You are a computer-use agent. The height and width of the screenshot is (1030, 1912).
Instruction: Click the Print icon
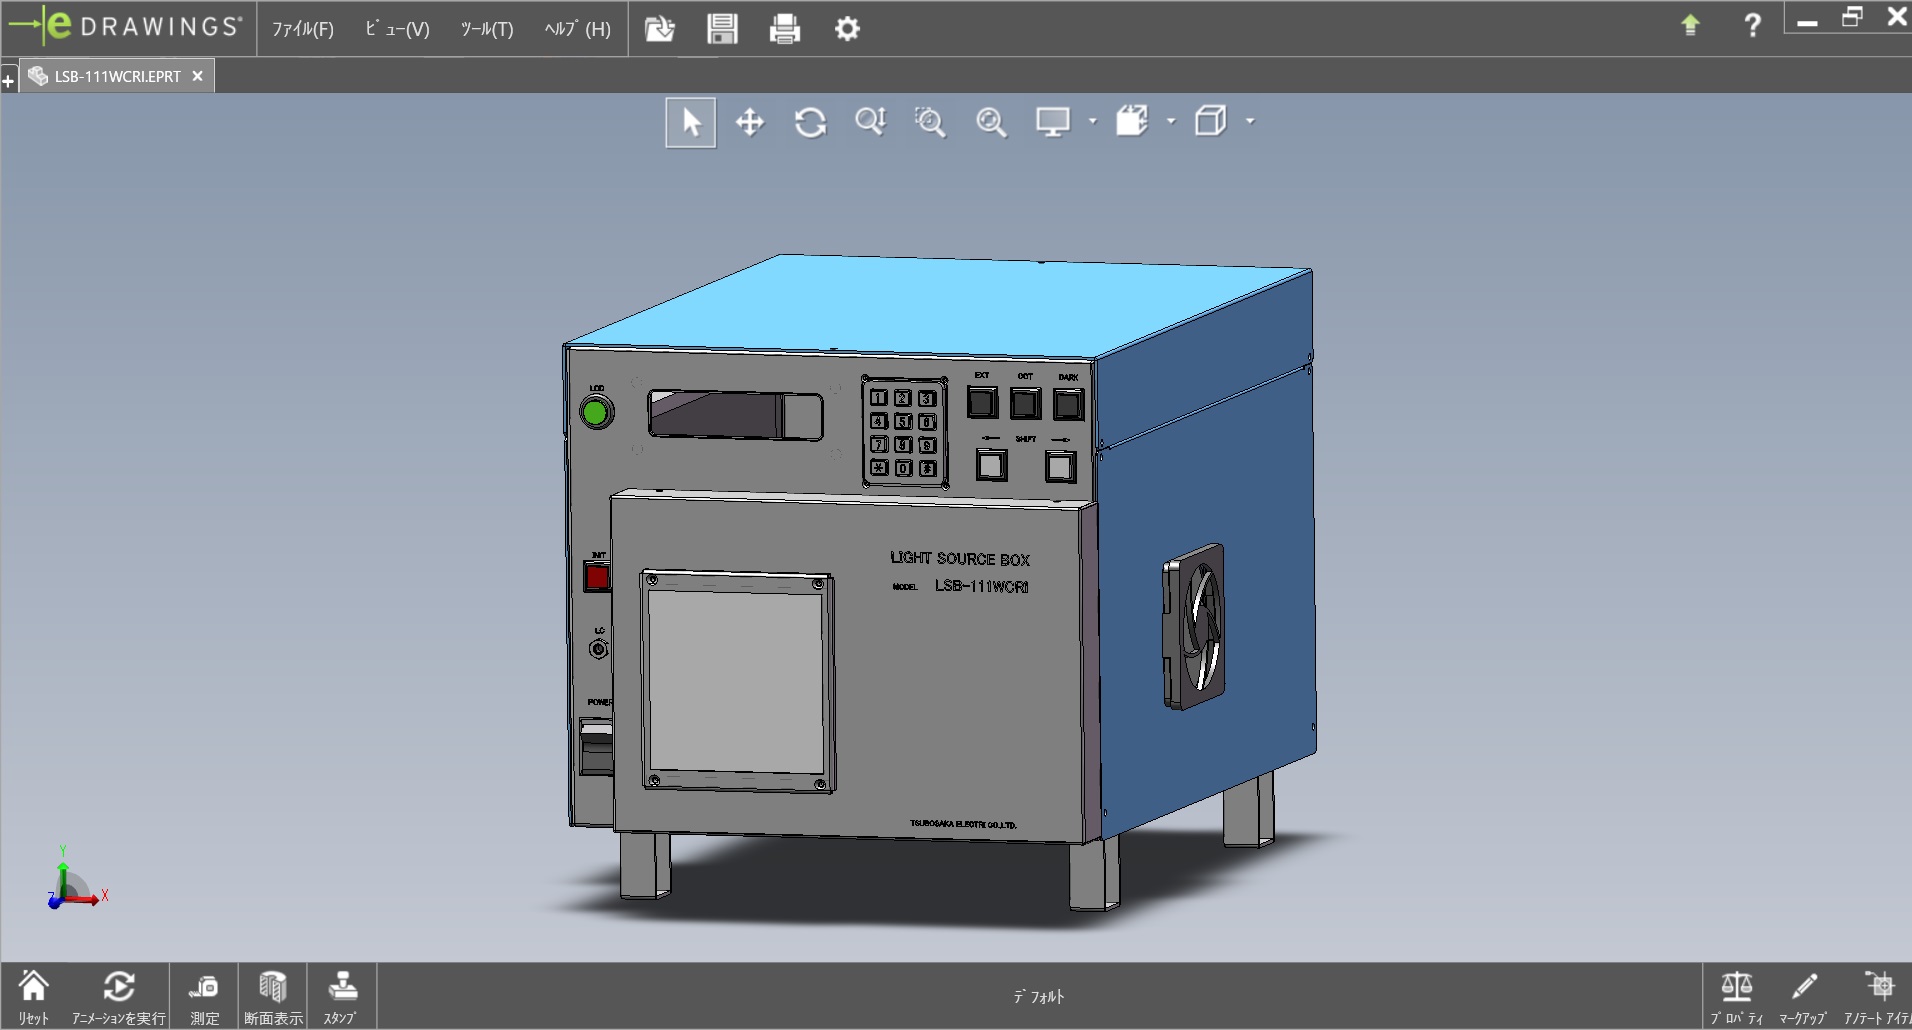point(785,29)
